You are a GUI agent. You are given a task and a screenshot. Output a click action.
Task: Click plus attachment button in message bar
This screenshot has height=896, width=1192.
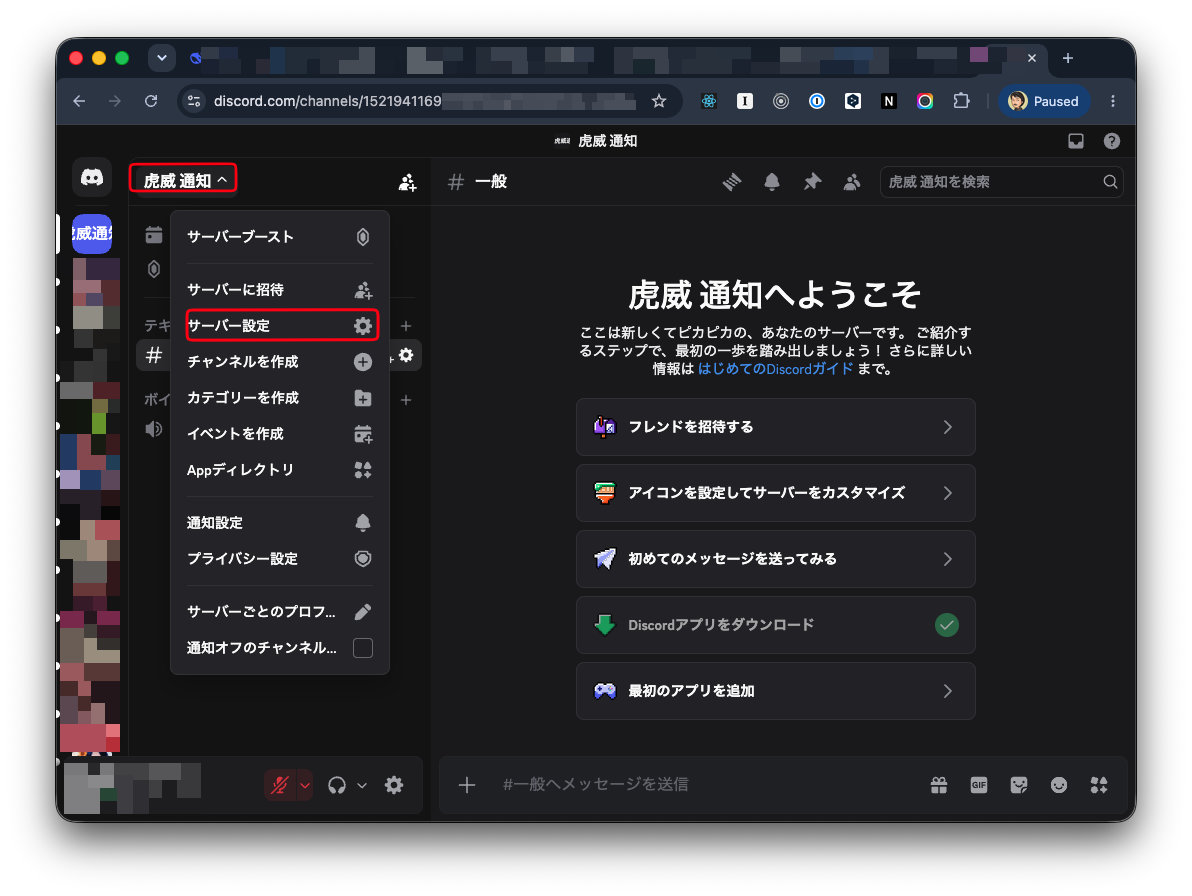point(467,785)
